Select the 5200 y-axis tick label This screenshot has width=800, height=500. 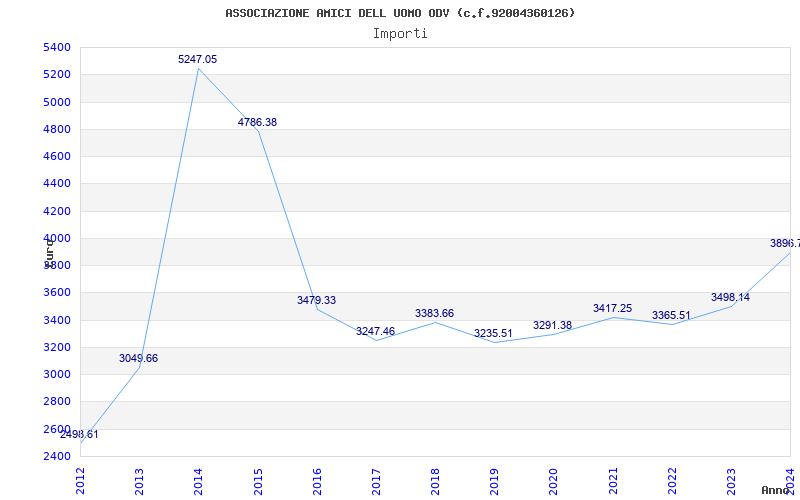coord(57,75)
